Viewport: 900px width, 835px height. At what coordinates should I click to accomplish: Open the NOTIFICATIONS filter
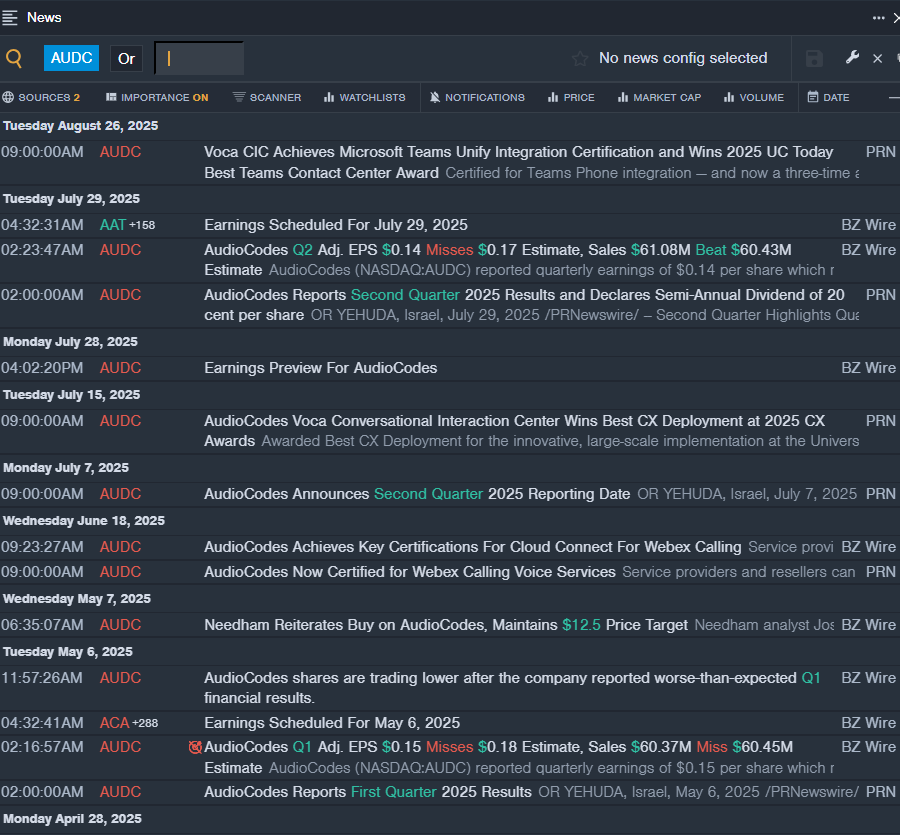pos(477,98)
